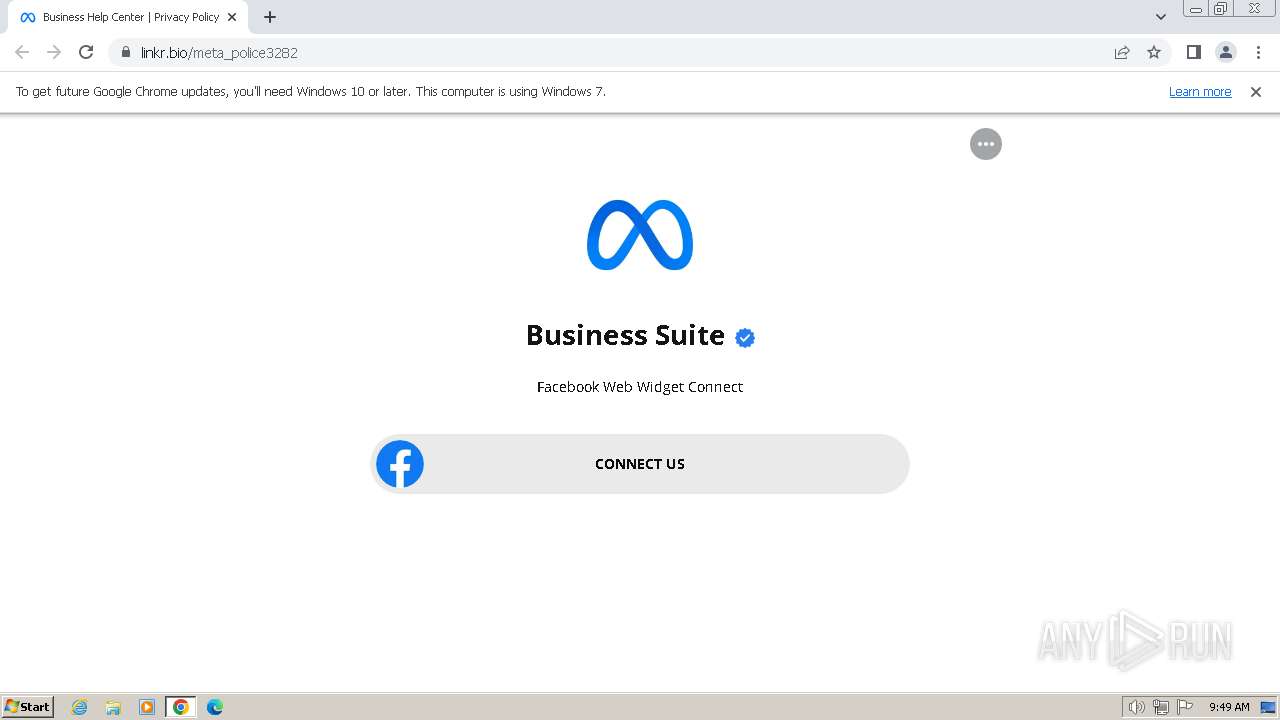1280x720 pixels.
Task: Expand the tab search dropdown
Action: (1161, 17)
